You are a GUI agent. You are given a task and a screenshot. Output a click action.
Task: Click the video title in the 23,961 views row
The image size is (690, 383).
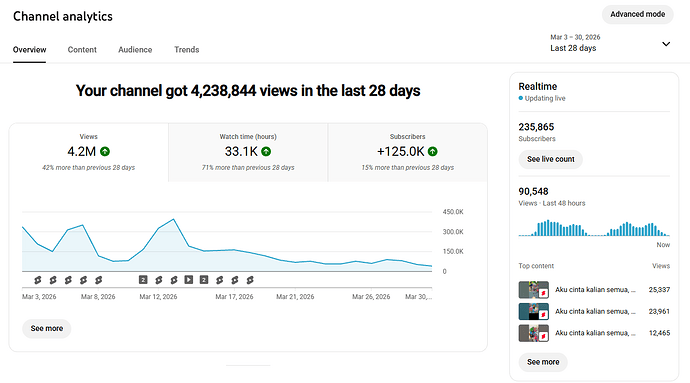click(x=595, y=311)
